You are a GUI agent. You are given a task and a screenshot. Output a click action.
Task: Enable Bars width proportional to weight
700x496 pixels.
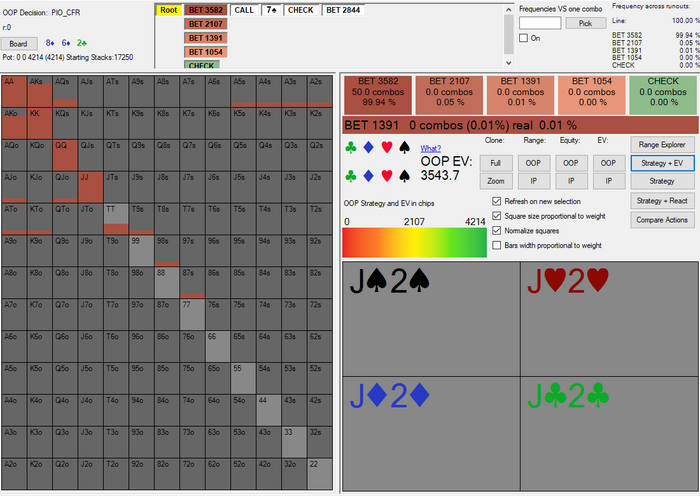(496, 246)
